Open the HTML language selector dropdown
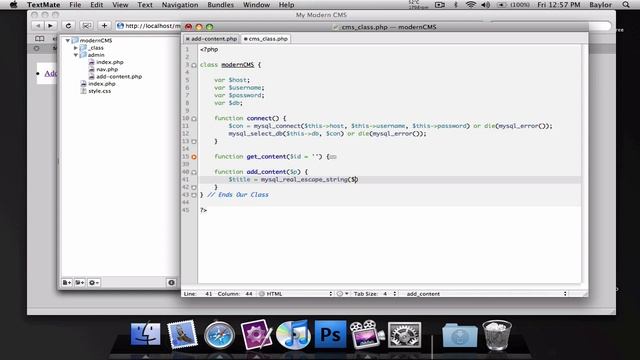 (296, 293)
